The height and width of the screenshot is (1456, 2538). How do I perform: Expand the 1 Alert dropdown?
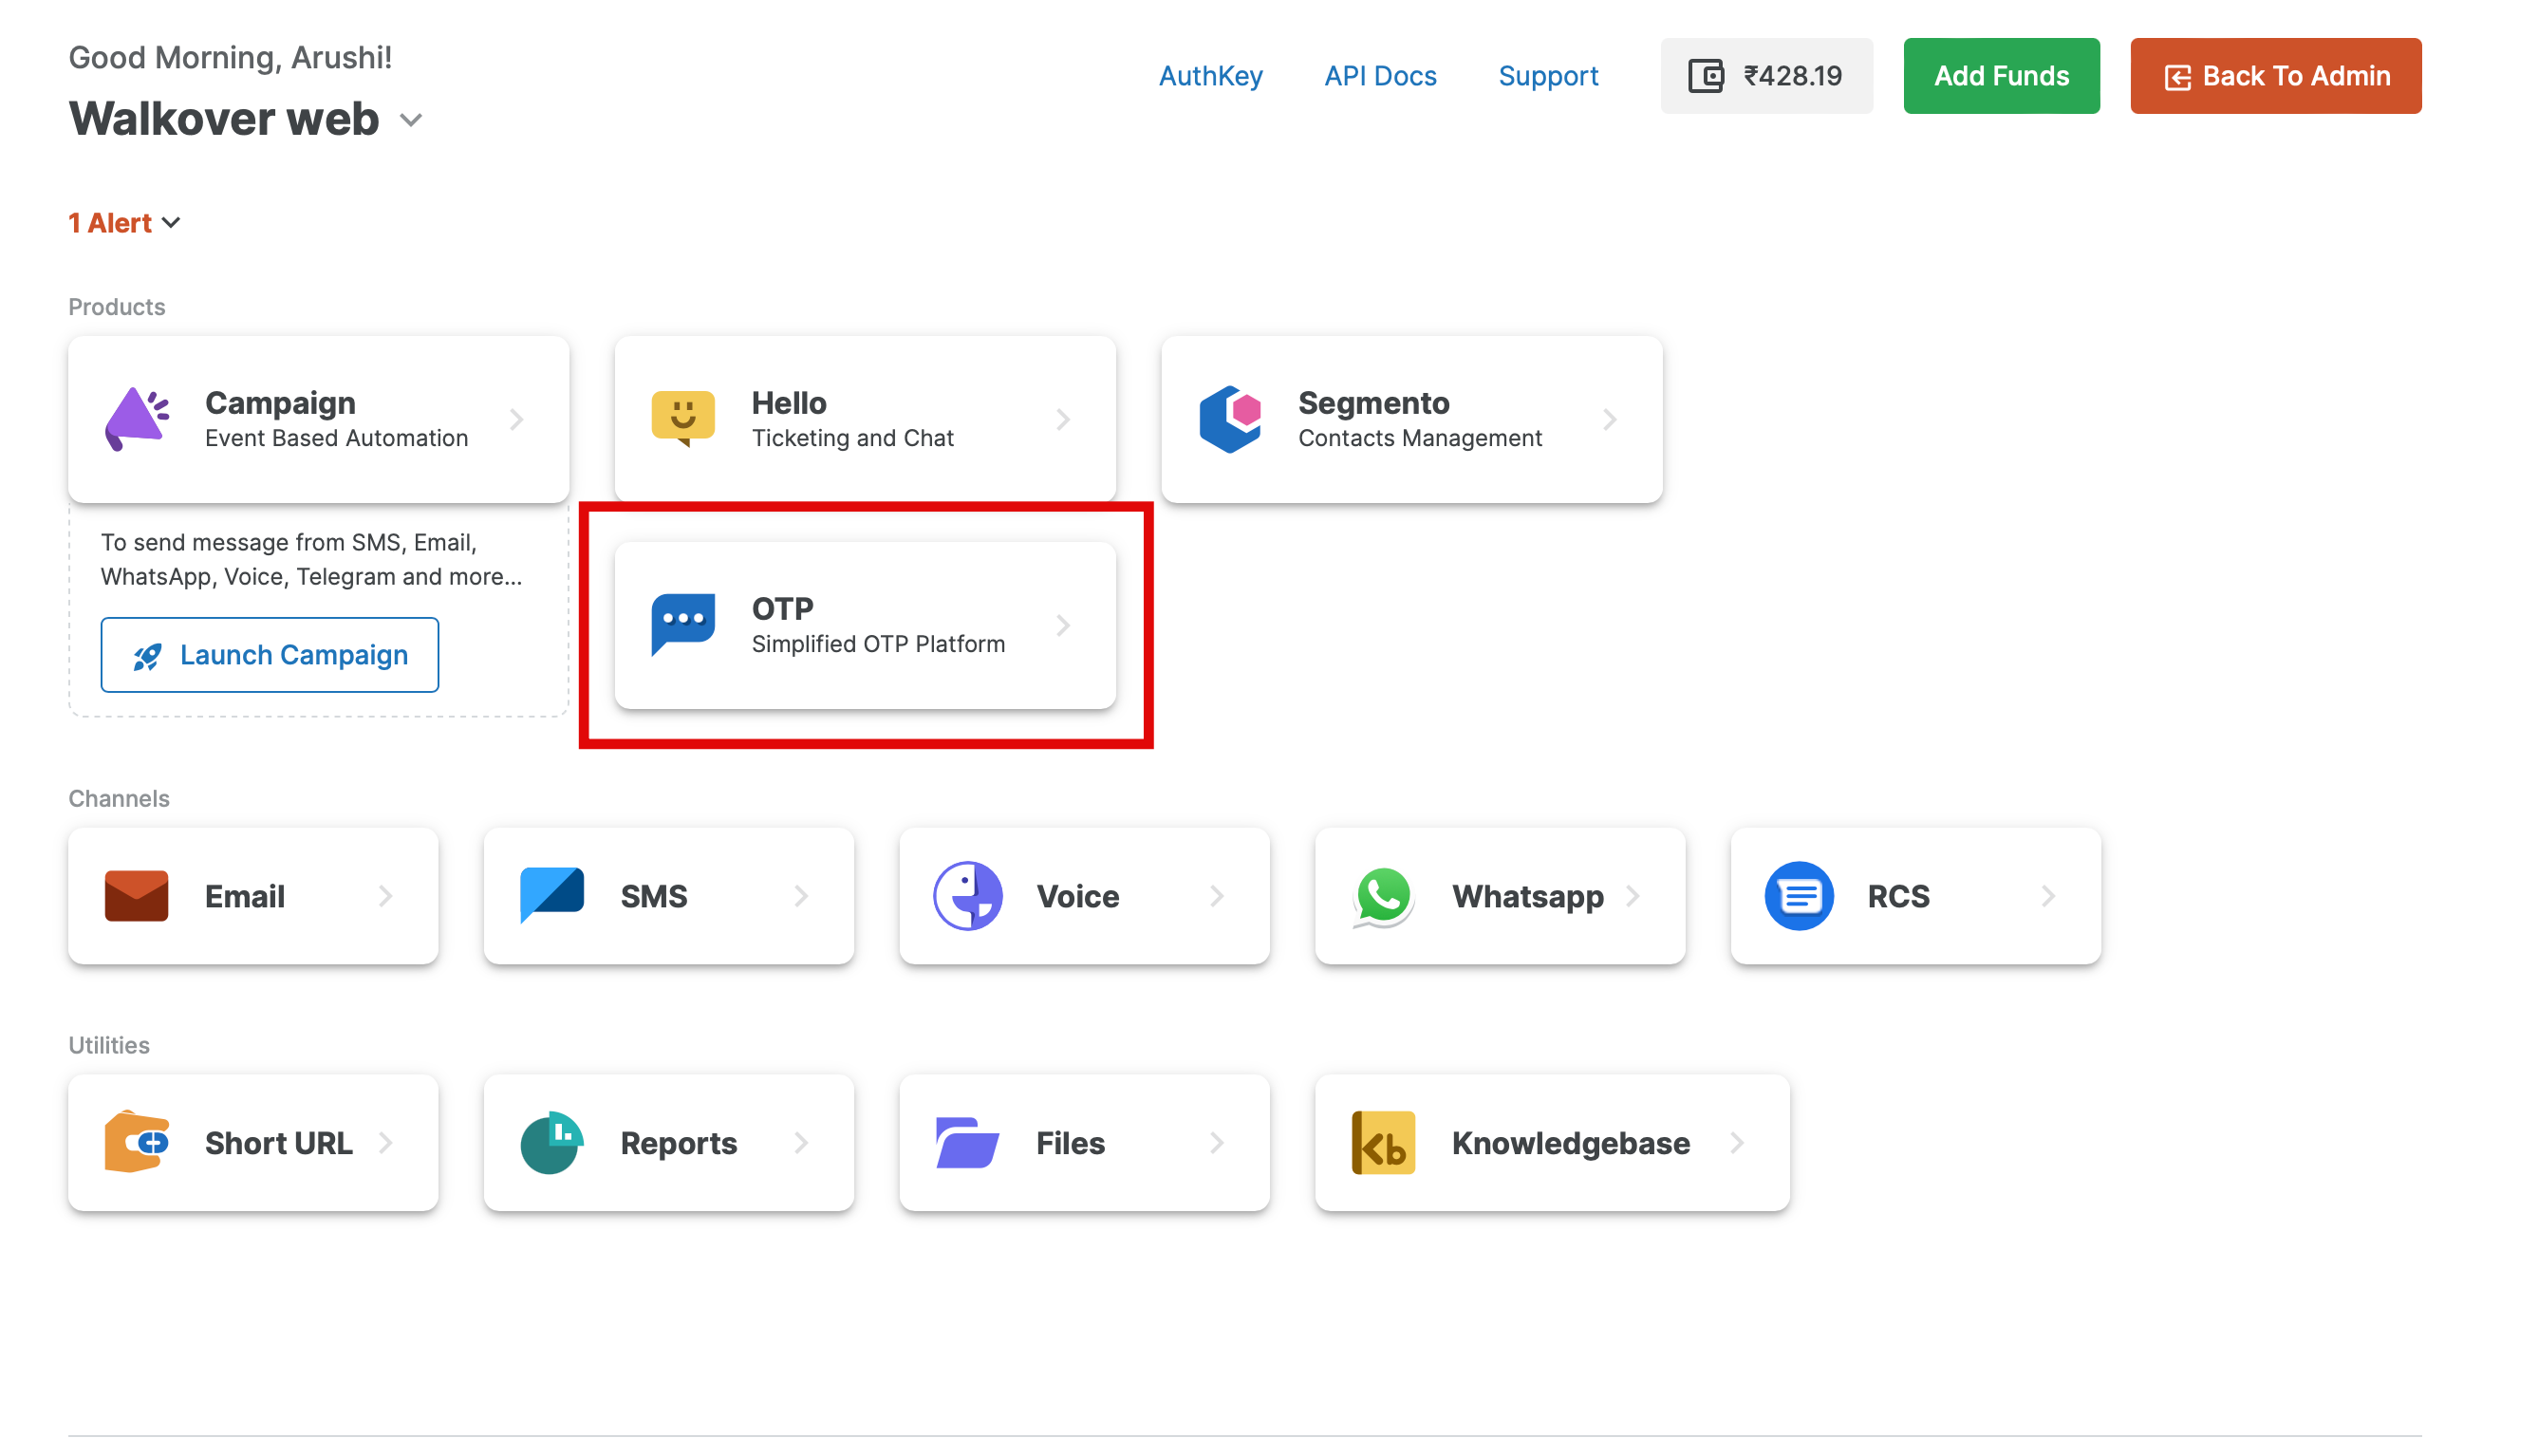point(171,222)
